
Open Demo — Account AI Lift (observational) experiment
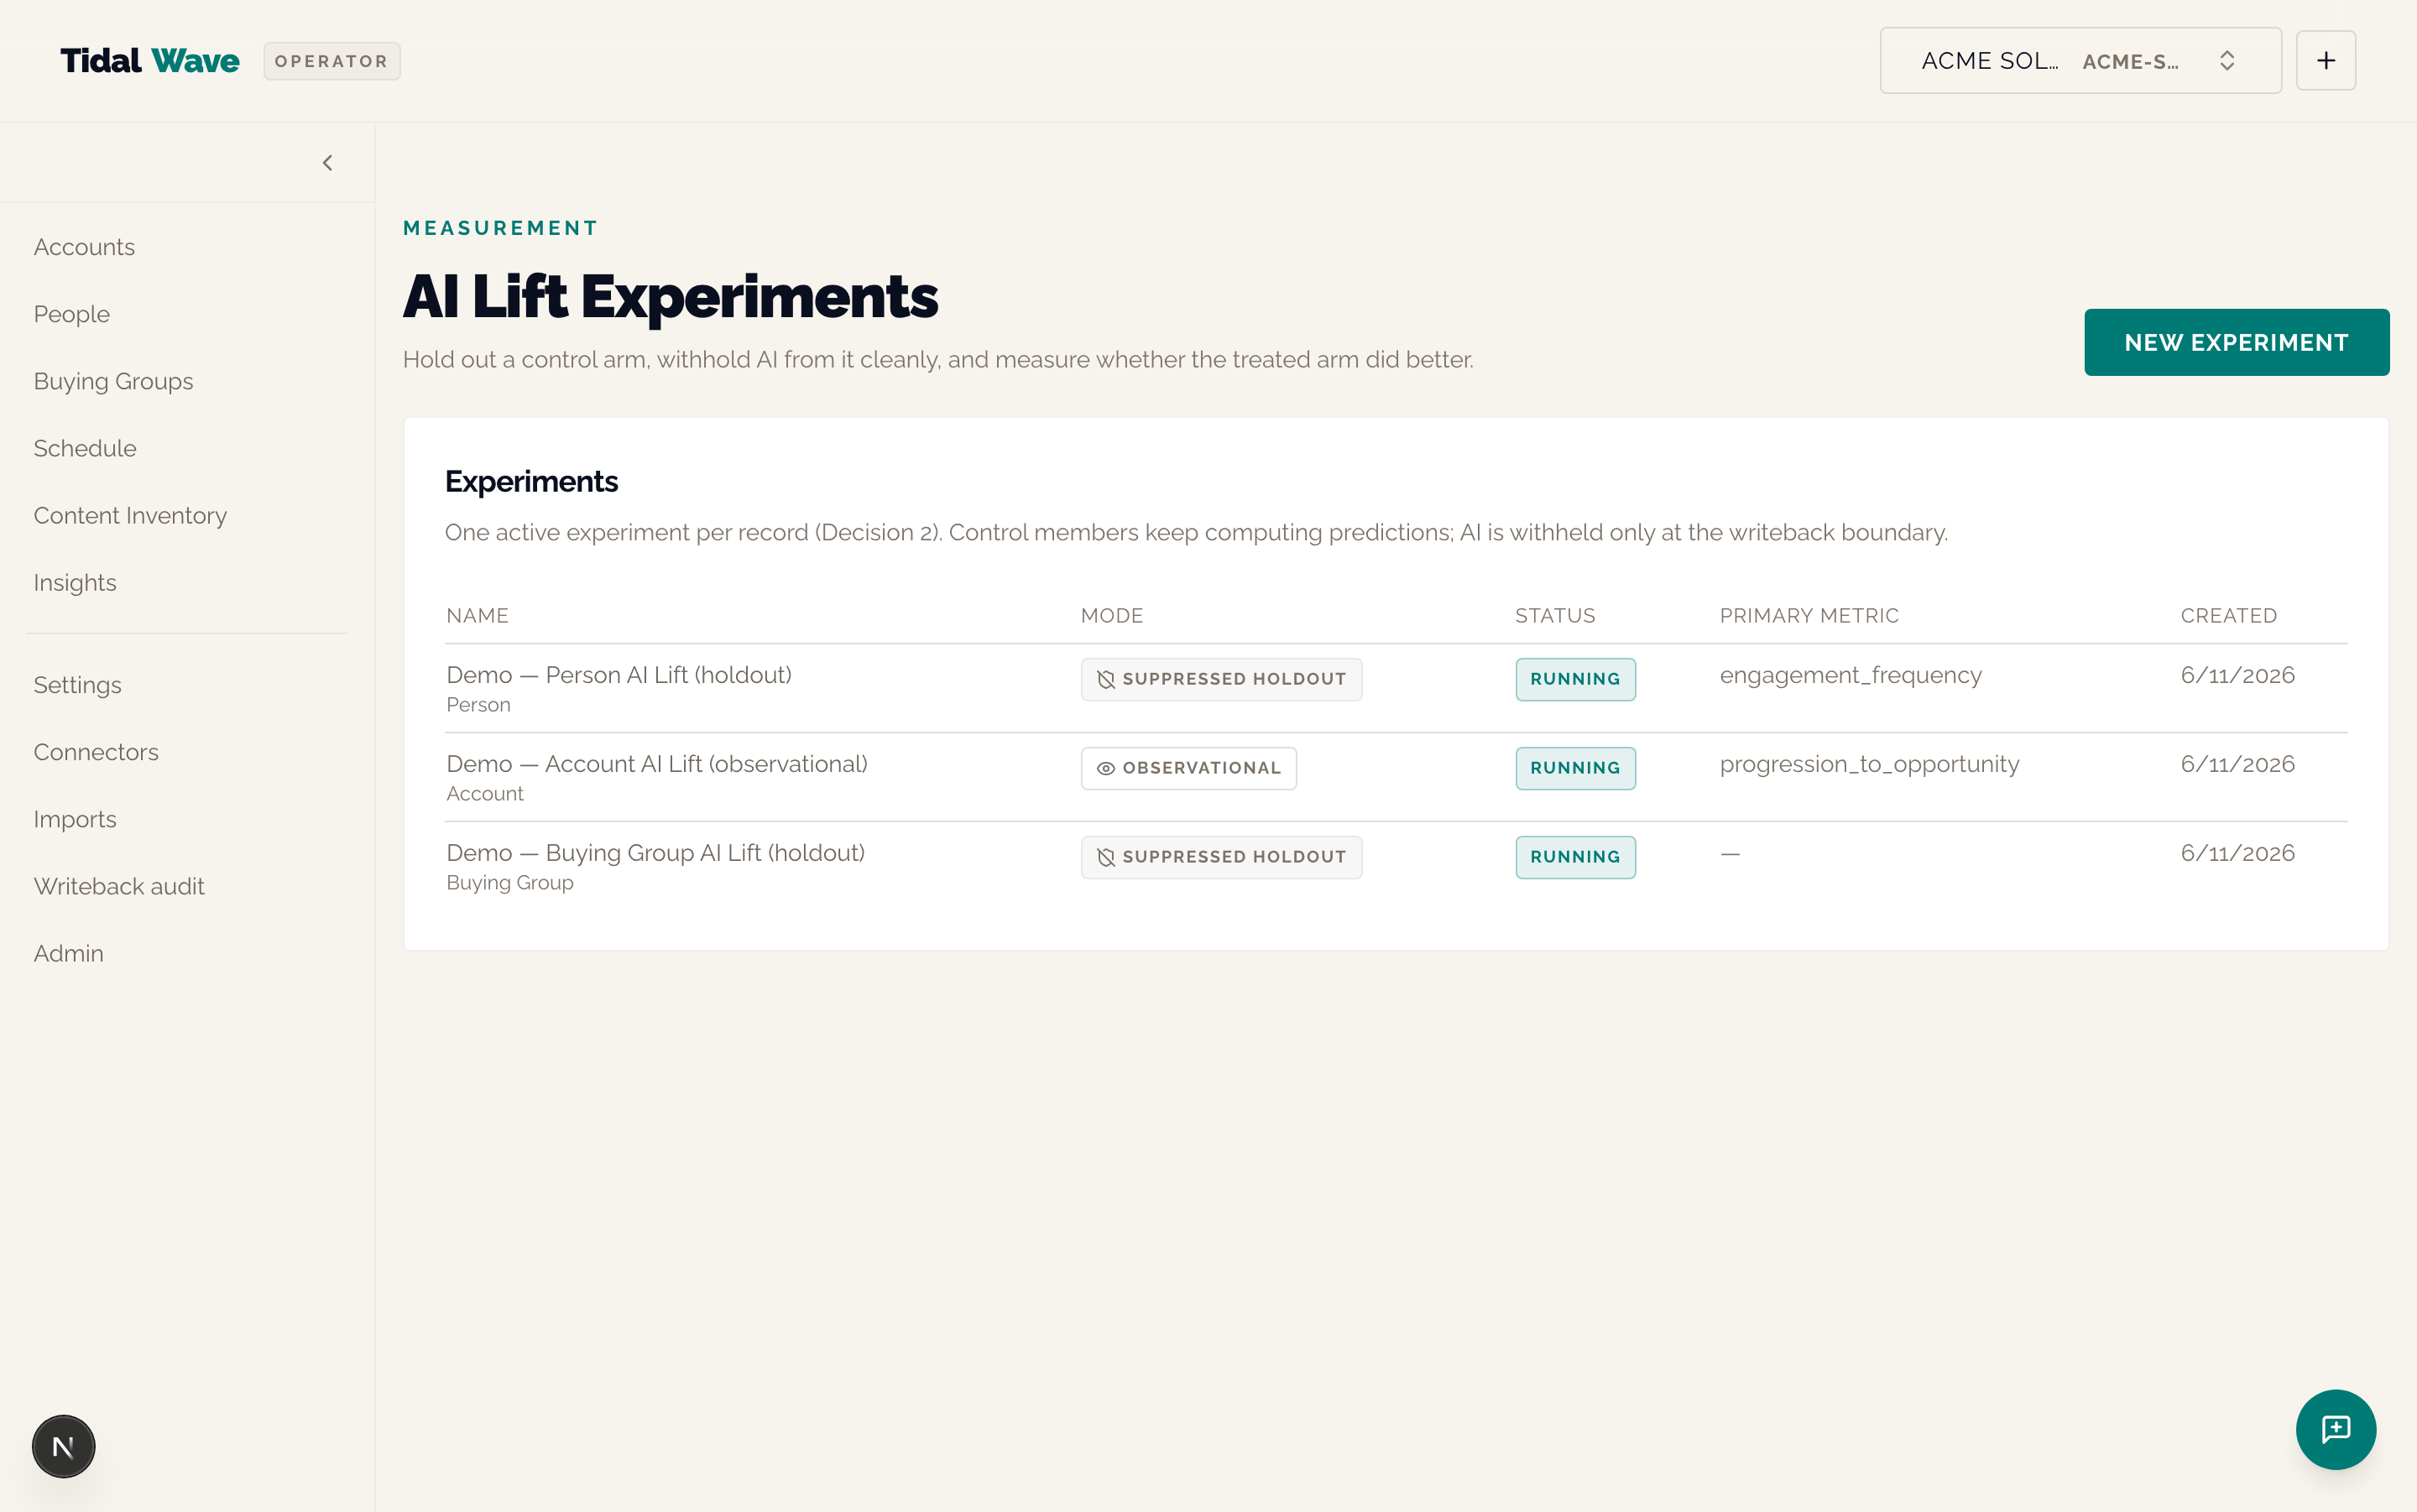(x=657, y=764)
